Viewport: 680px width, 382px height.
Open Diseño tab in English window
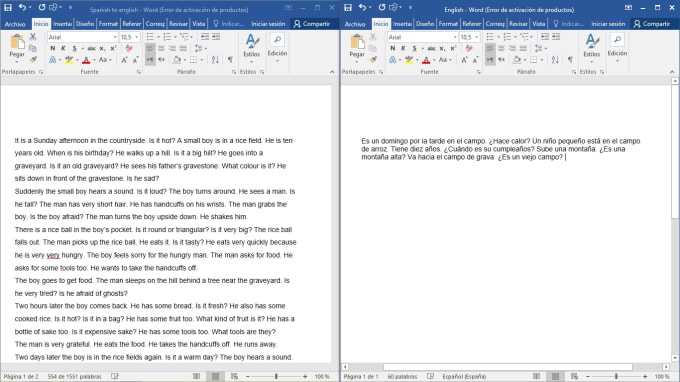tap(425, 24)
